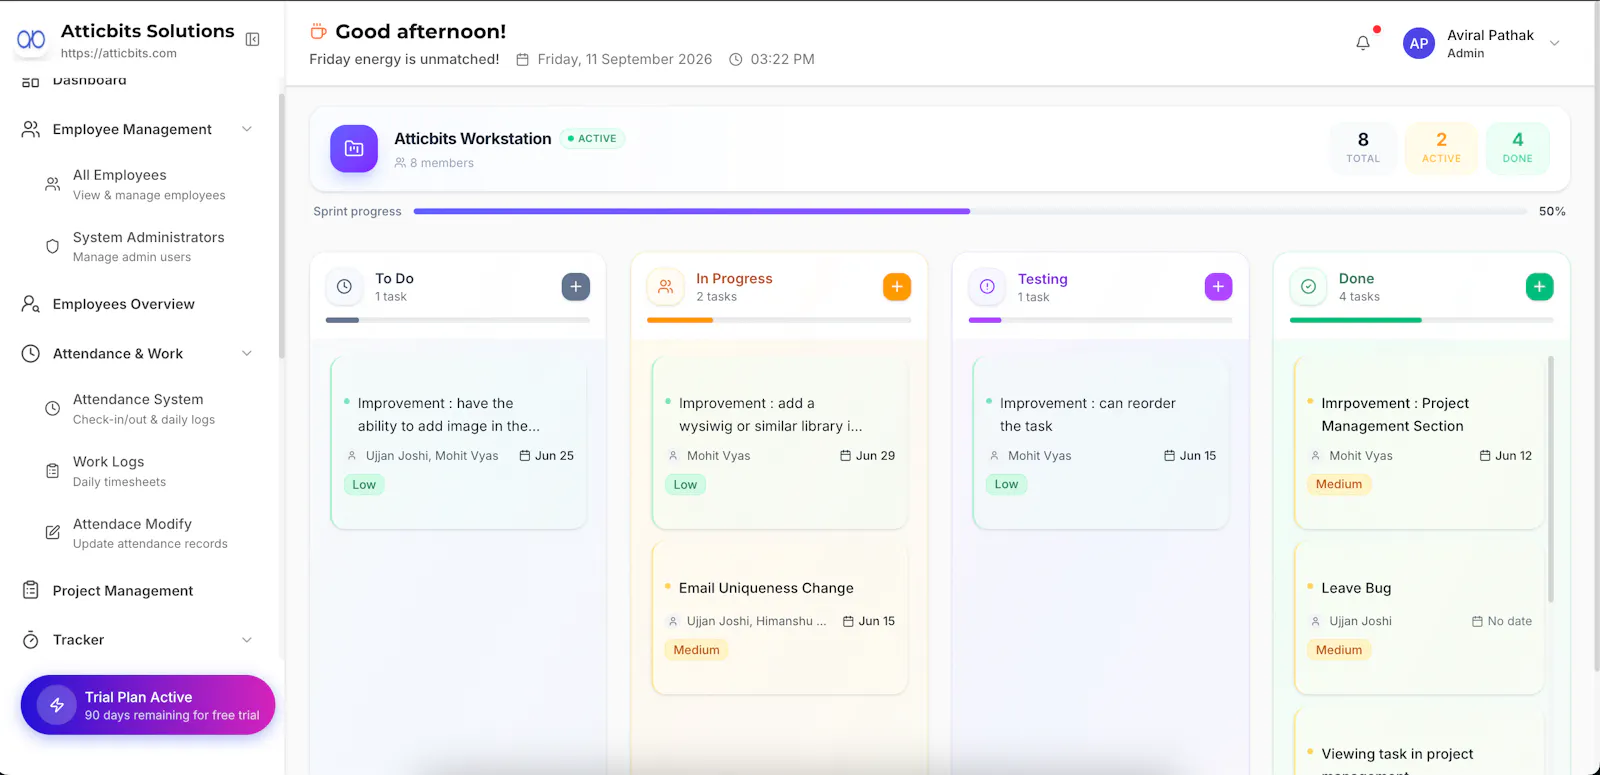The height and width of the screenshot is (775, 1600).
Task: Click the Attendance System clock icon
Action: point(53,408)
